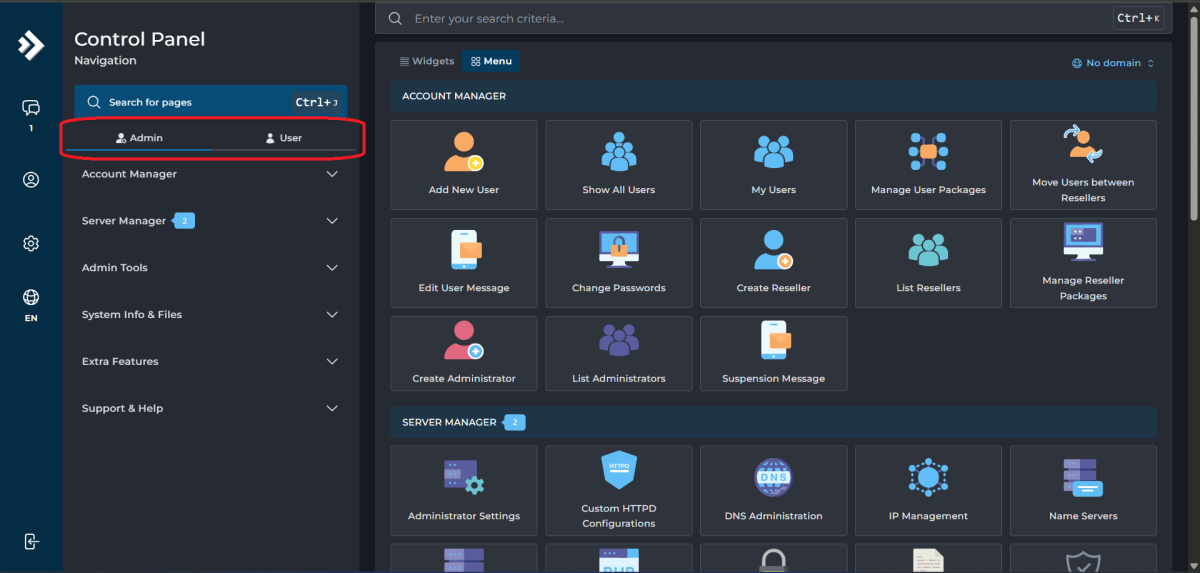Viewport: 1200px width, 573px height.
Task: Open the settings gear in sidebar
Action: pos(31,243)
